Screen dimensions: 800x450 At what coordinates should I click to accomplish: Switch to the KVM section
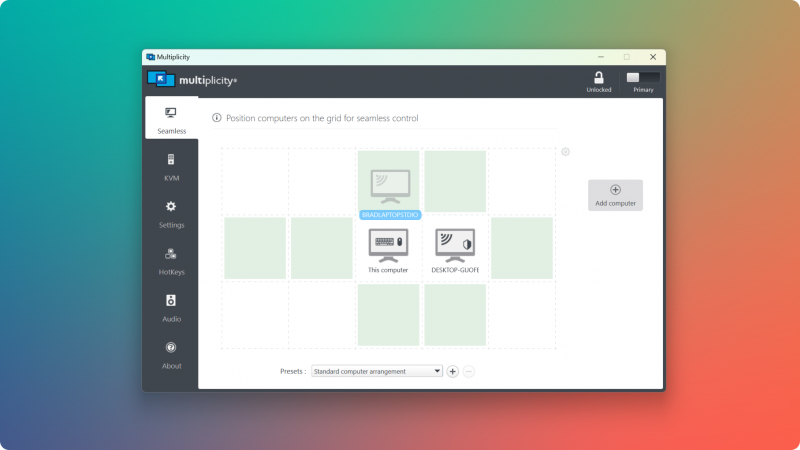pos(171,167)
